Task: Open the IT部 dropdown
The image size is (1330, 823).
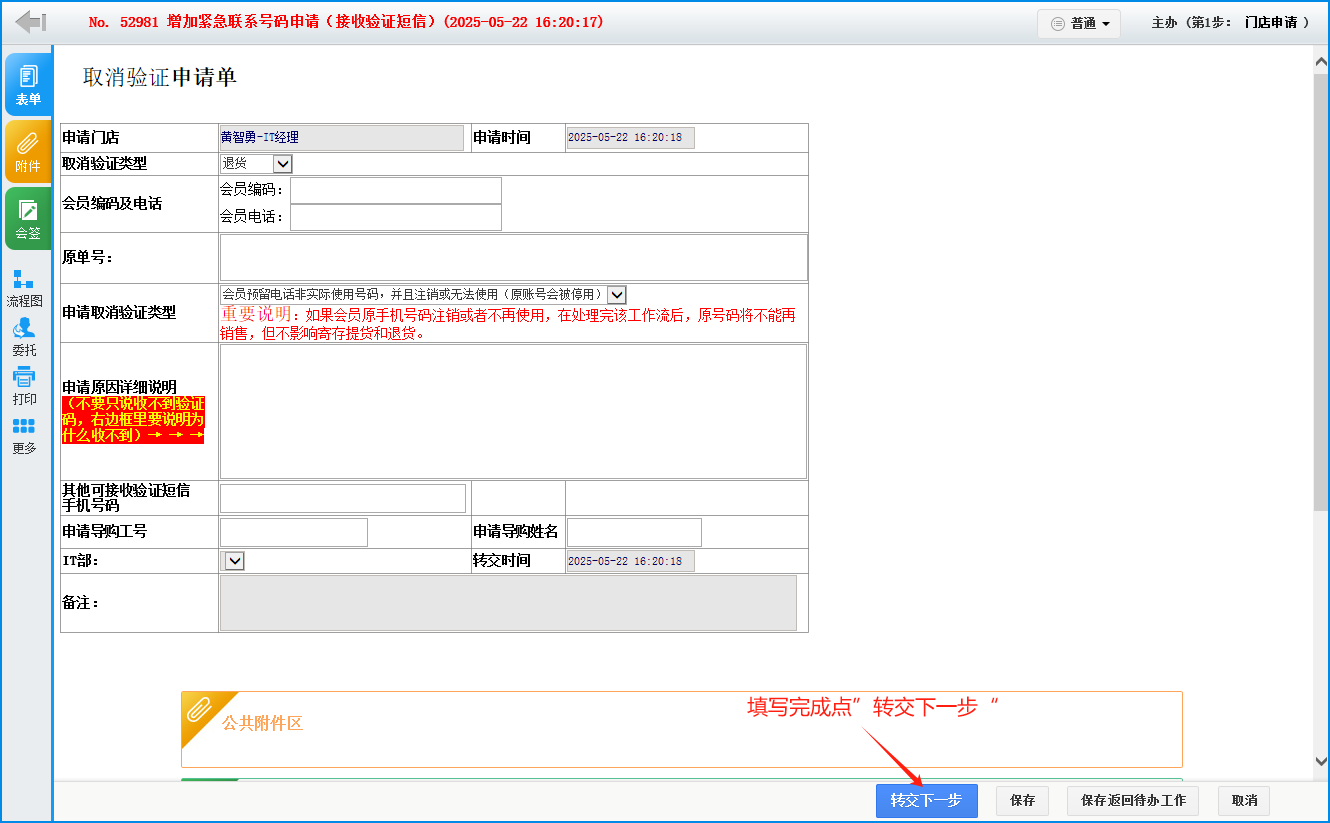Action: click(234, 561)
